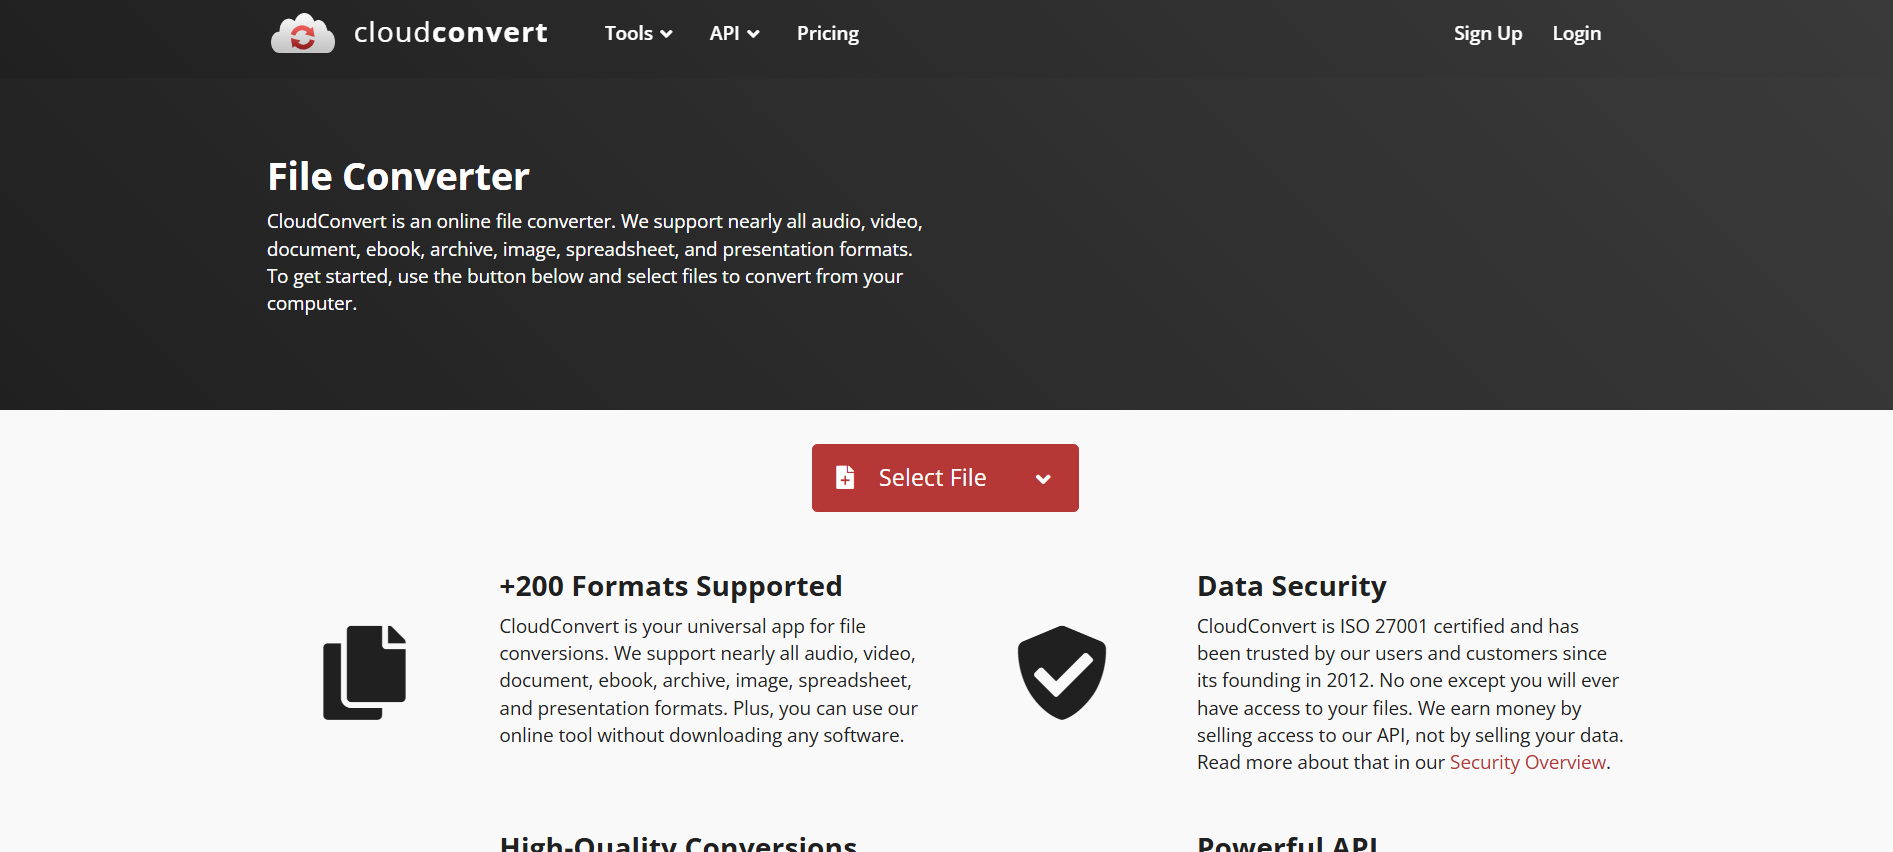This screenshot has height=852, width=1893.
Task: Click the cloudconvert brand name text
Action: click(451, 33)
